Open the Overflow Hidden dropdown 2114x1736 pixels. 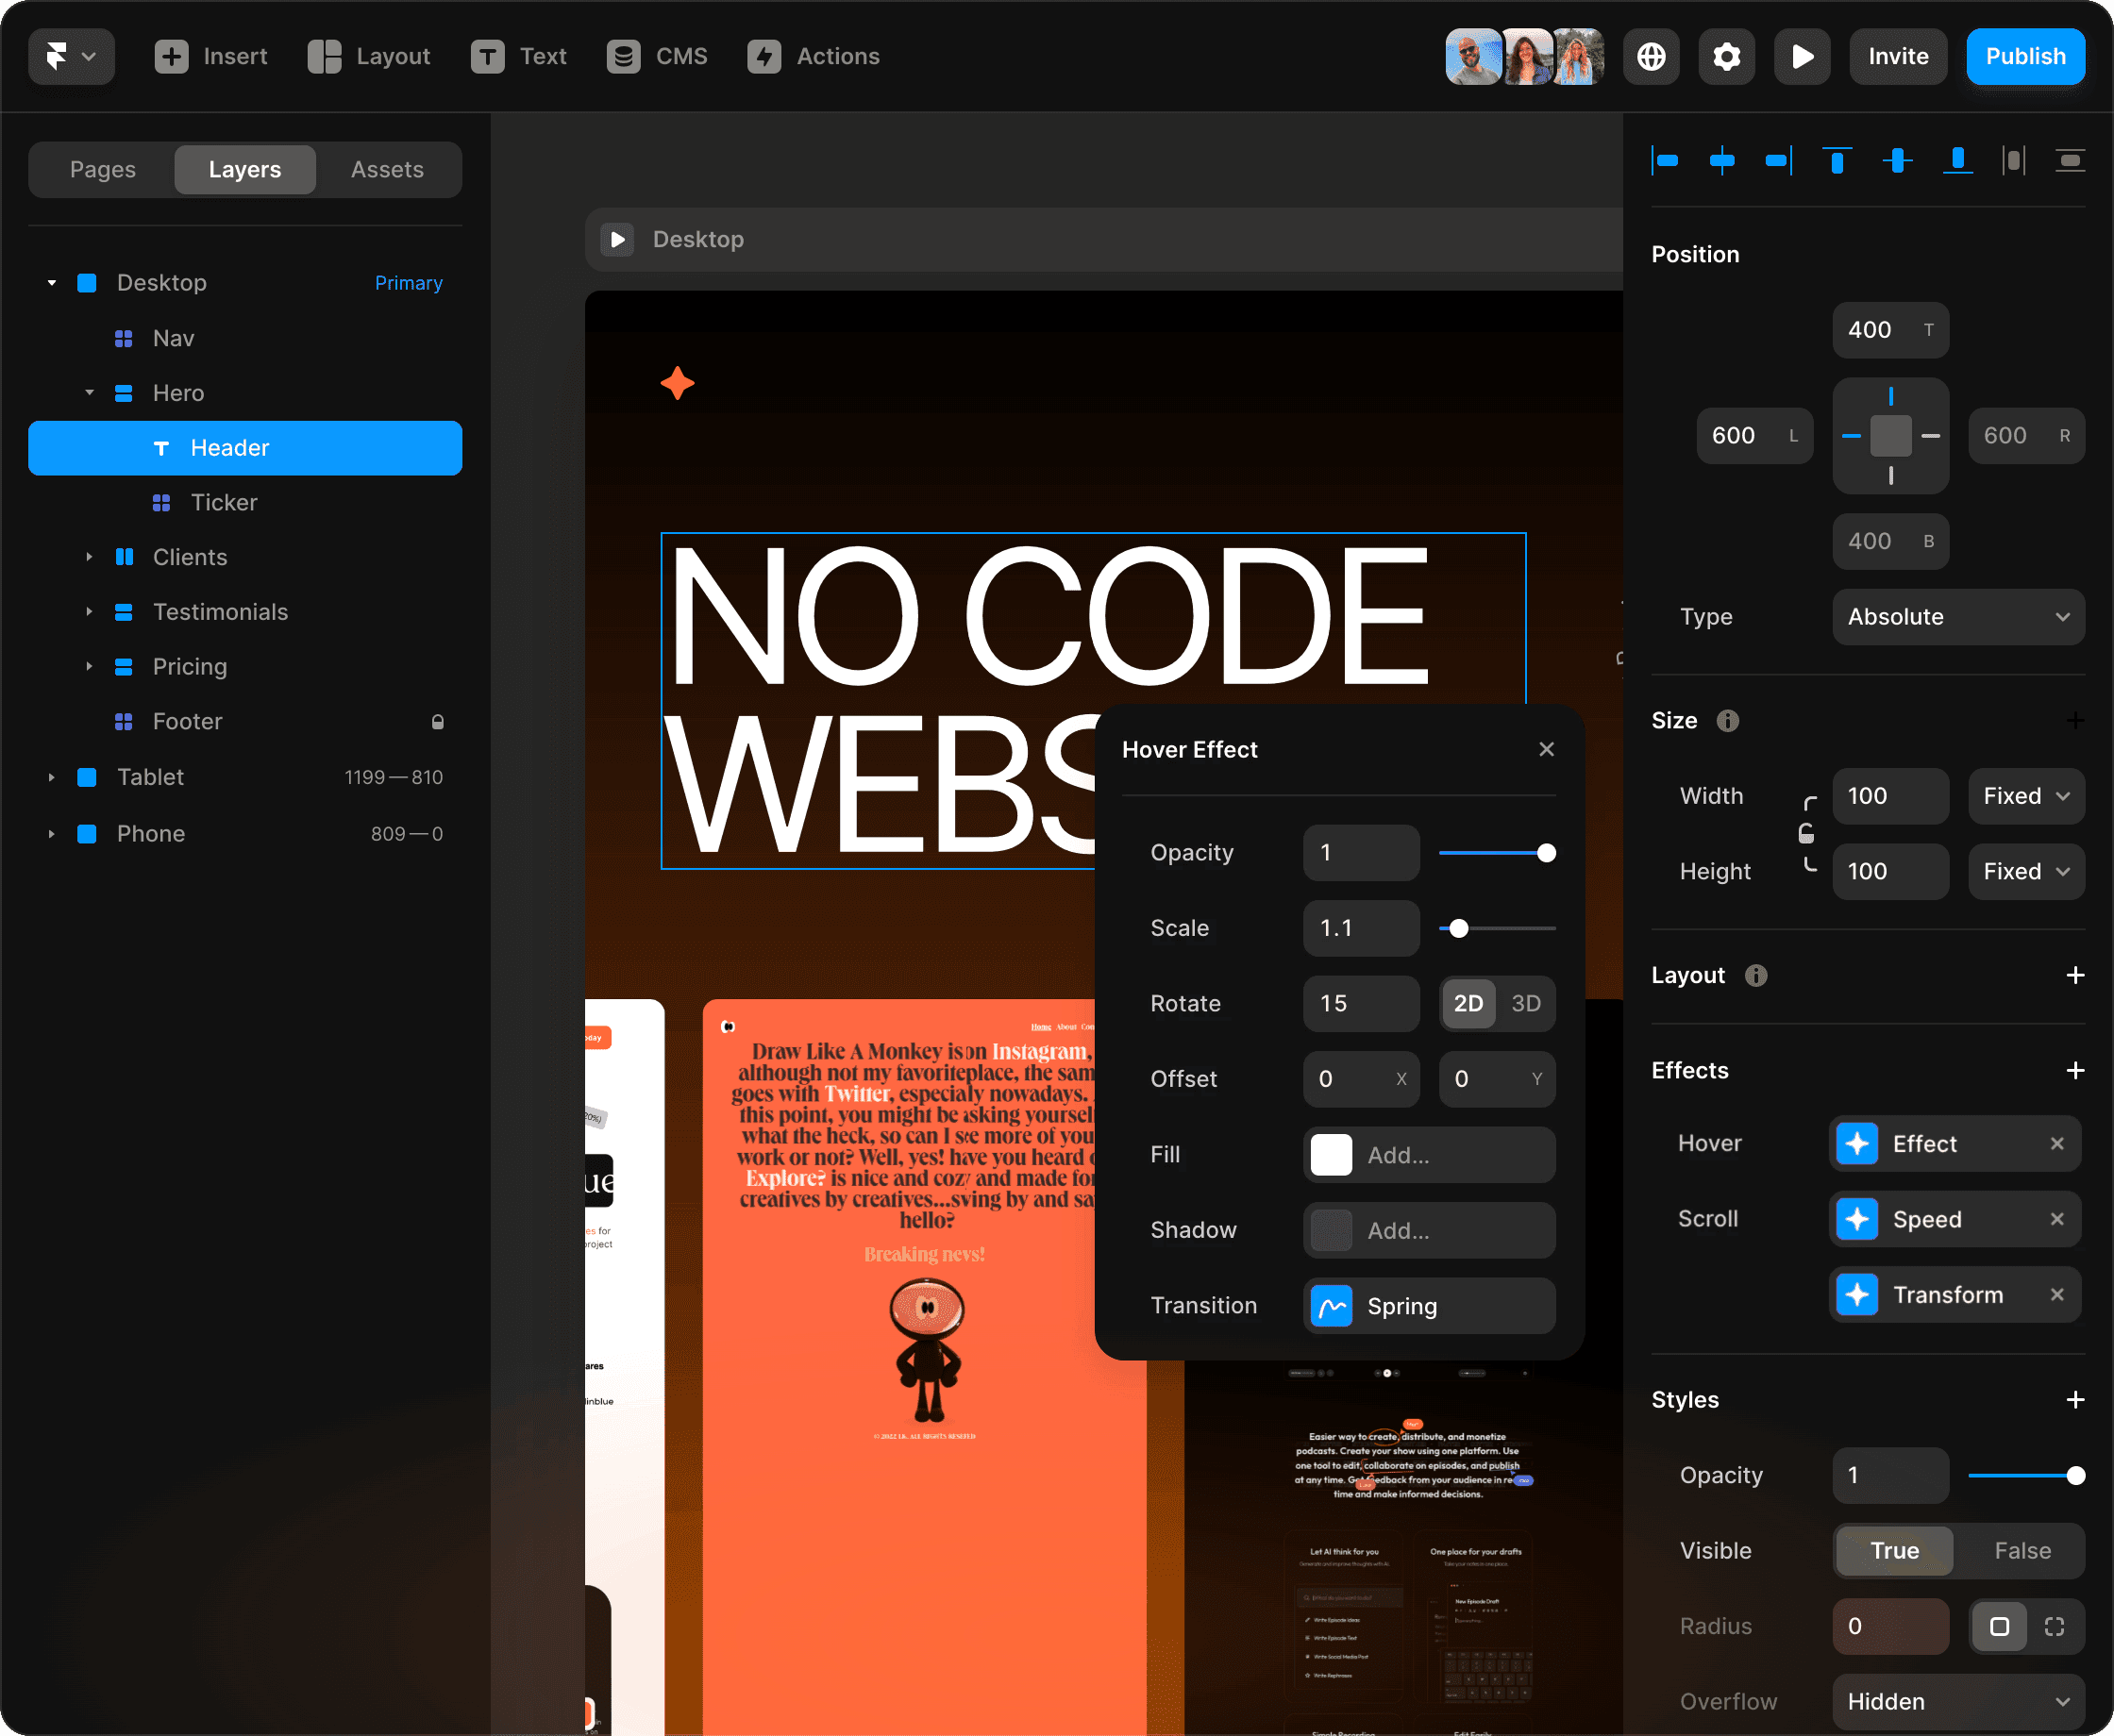(1957, 1701)
